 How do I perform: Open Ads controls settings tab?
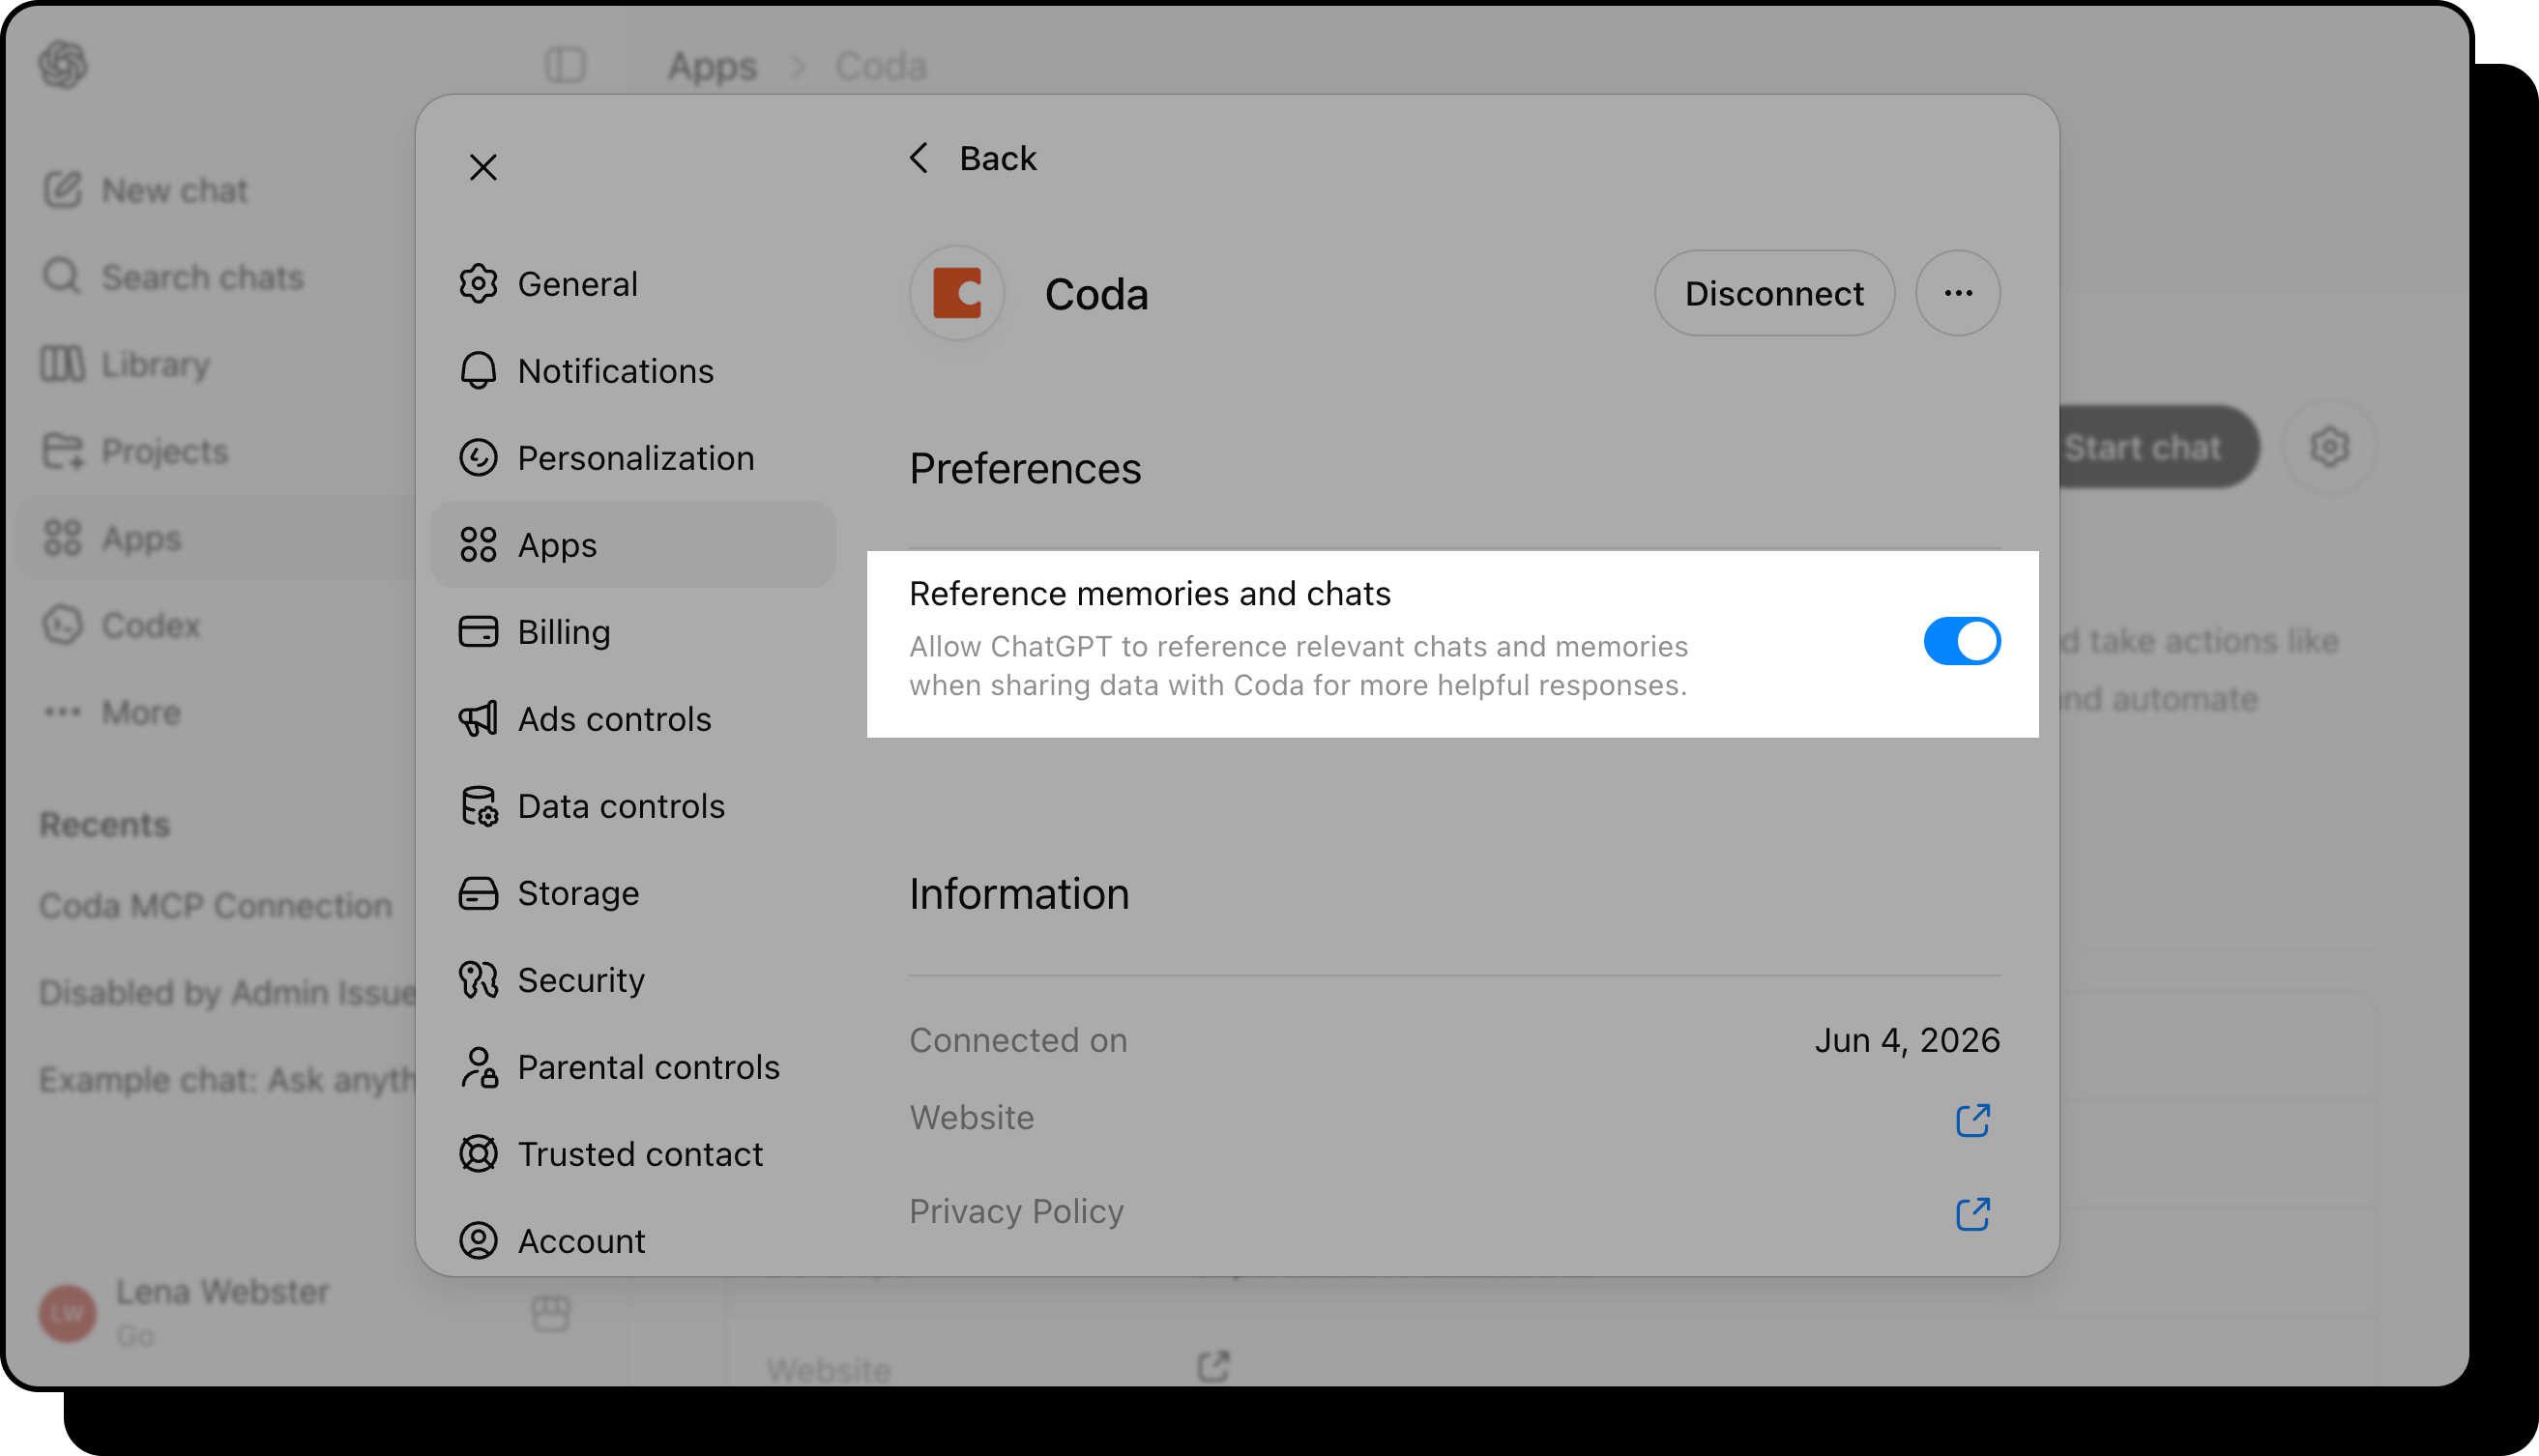click(x=633, y=719)
